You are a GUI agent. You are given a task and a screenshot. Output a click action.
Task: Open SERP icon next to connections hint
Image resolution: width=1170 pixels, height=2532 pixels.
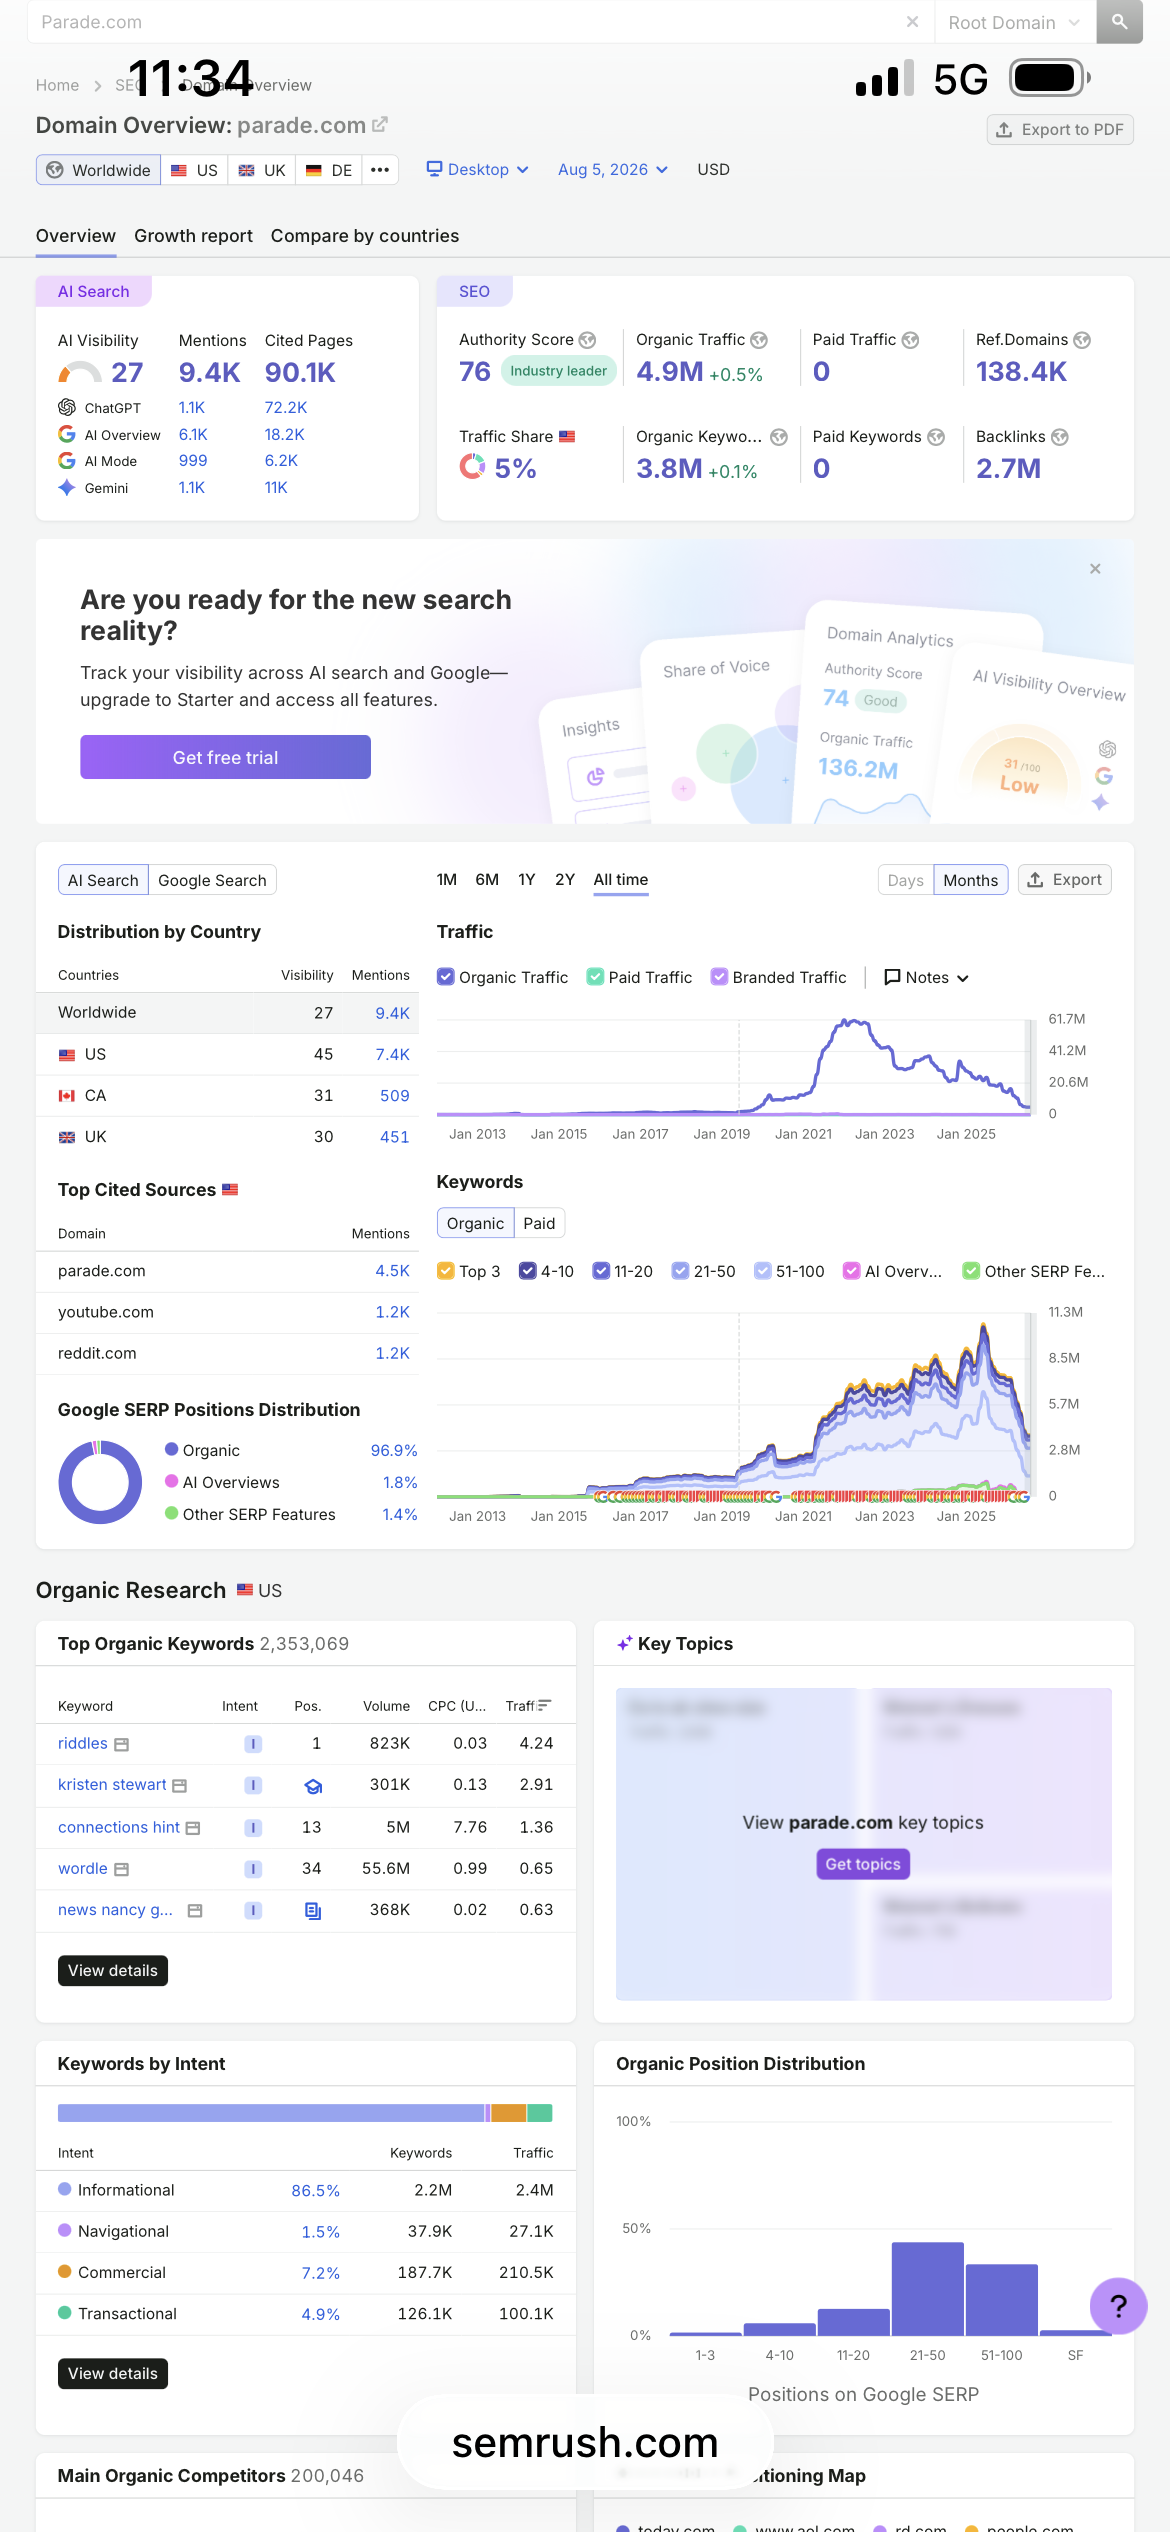coord(194,1828)
